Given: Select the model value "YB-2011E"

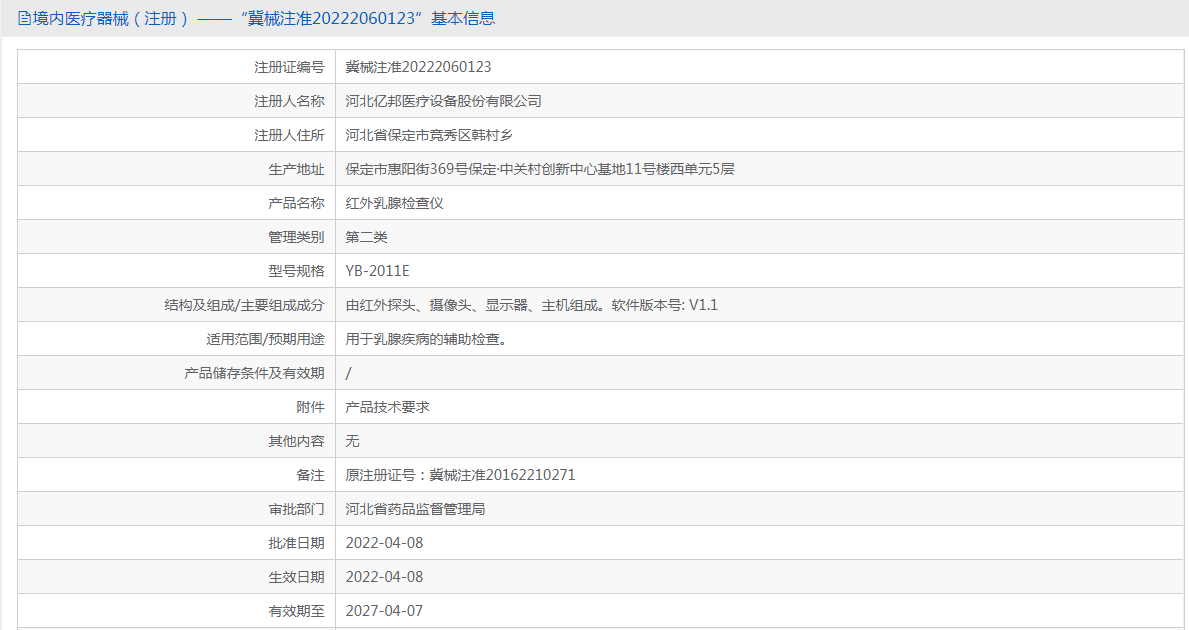Looking at the screenshot, I should tap(378, 271).
